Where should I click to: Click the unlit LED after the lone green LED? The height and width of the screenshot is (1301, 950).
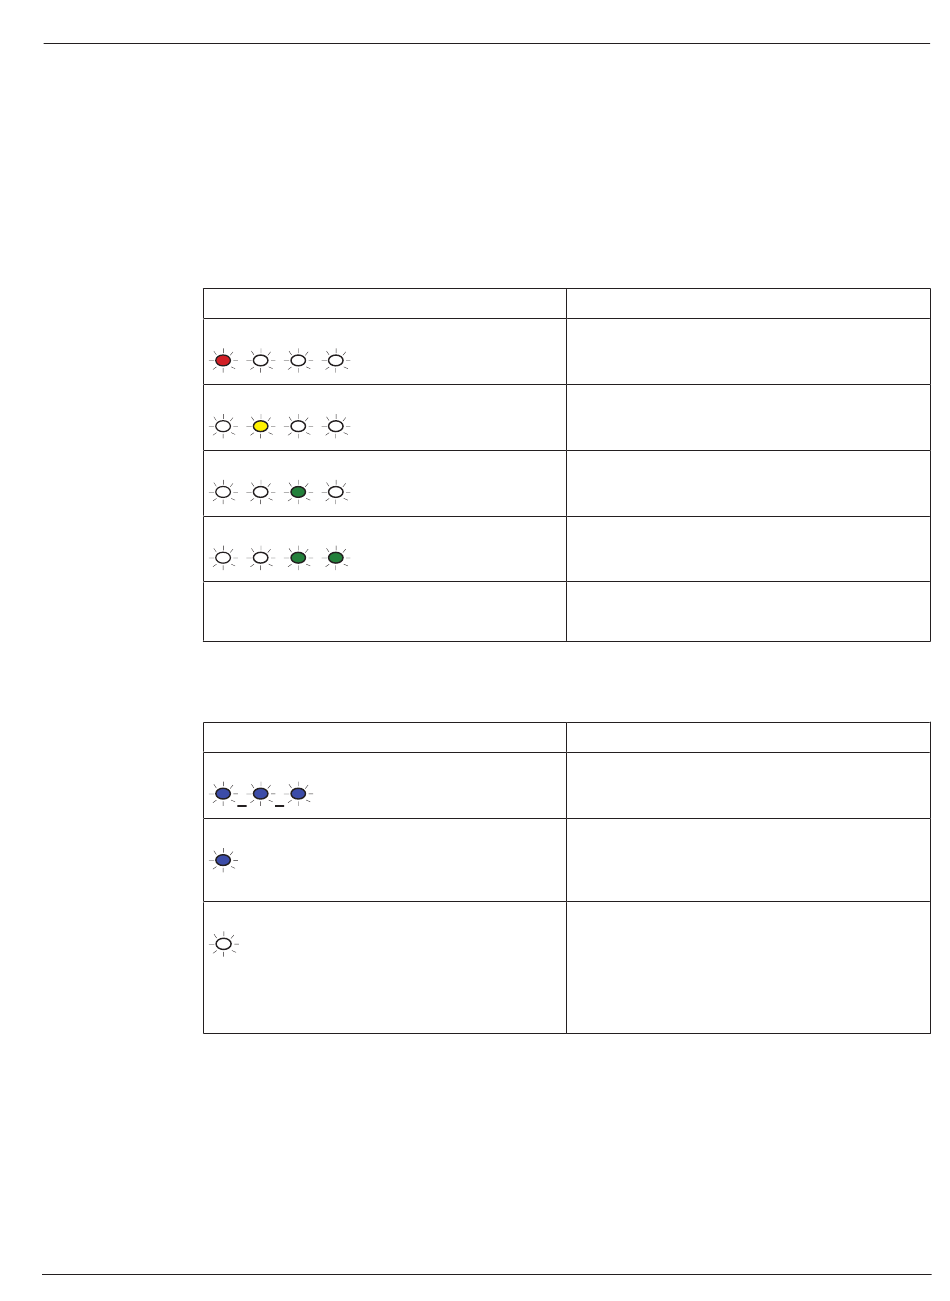336,492
